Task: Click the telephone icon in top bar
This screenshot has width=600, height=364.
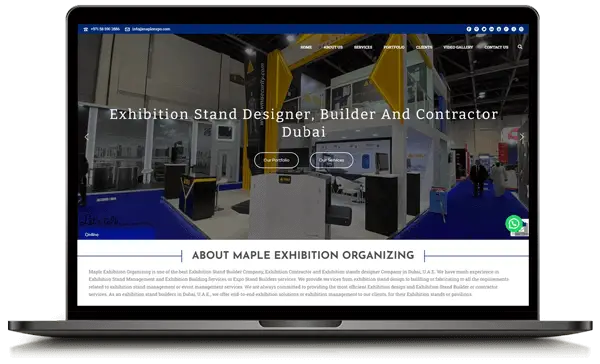Action: point(86,29)
